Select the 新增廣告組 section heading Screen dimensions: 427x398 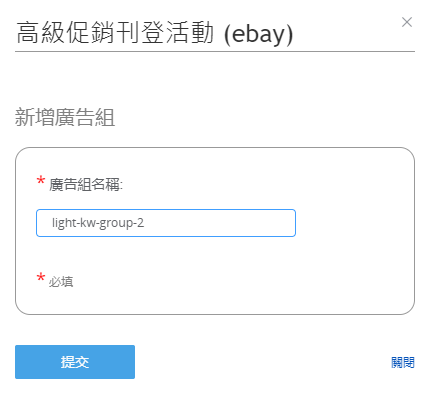pos(65,117)
